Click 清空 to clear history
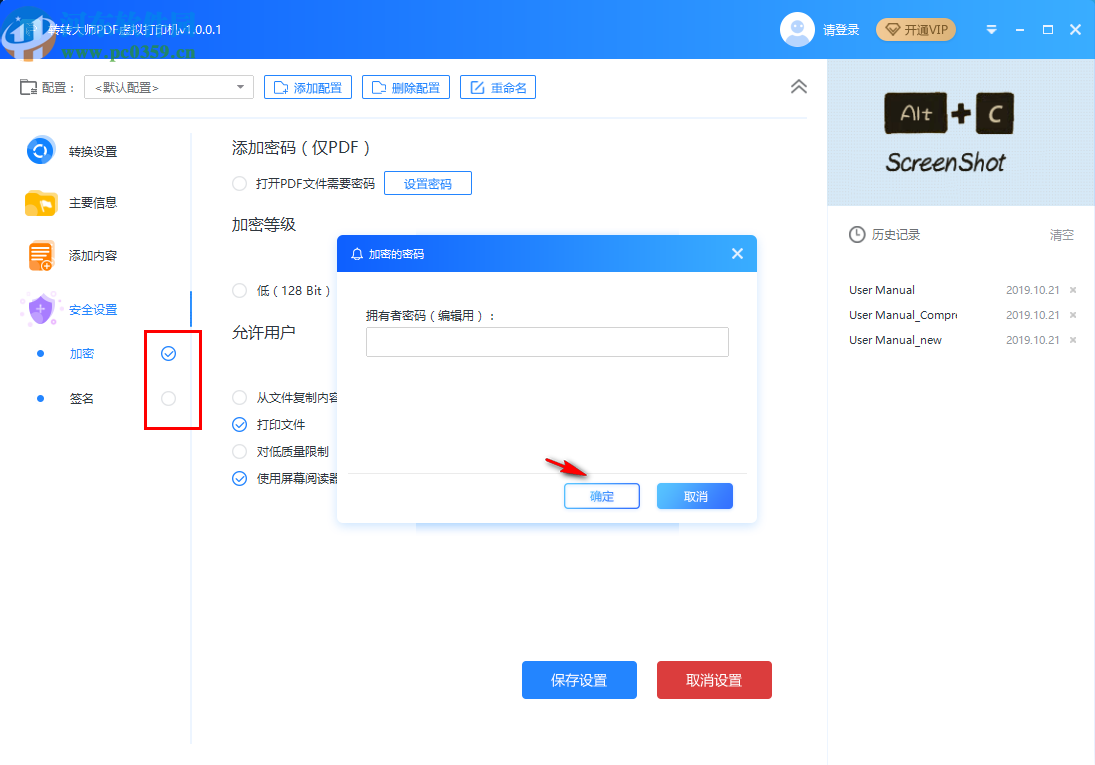Viewport: 1095px width, 765px height. point(1061,235)
